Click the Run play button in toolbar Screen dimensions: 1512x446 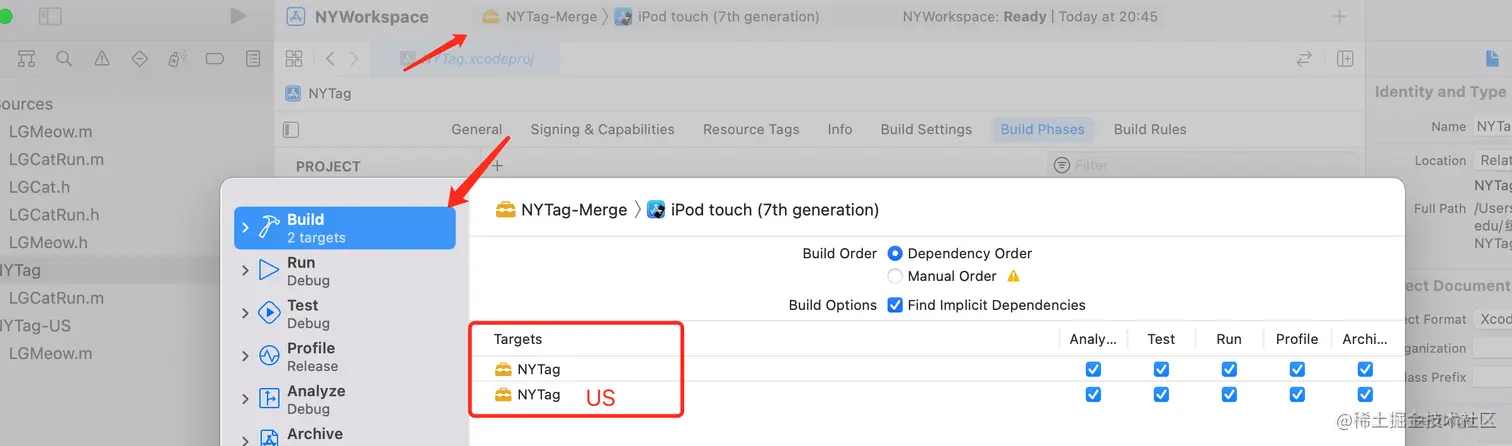click(x=237, y=16)
